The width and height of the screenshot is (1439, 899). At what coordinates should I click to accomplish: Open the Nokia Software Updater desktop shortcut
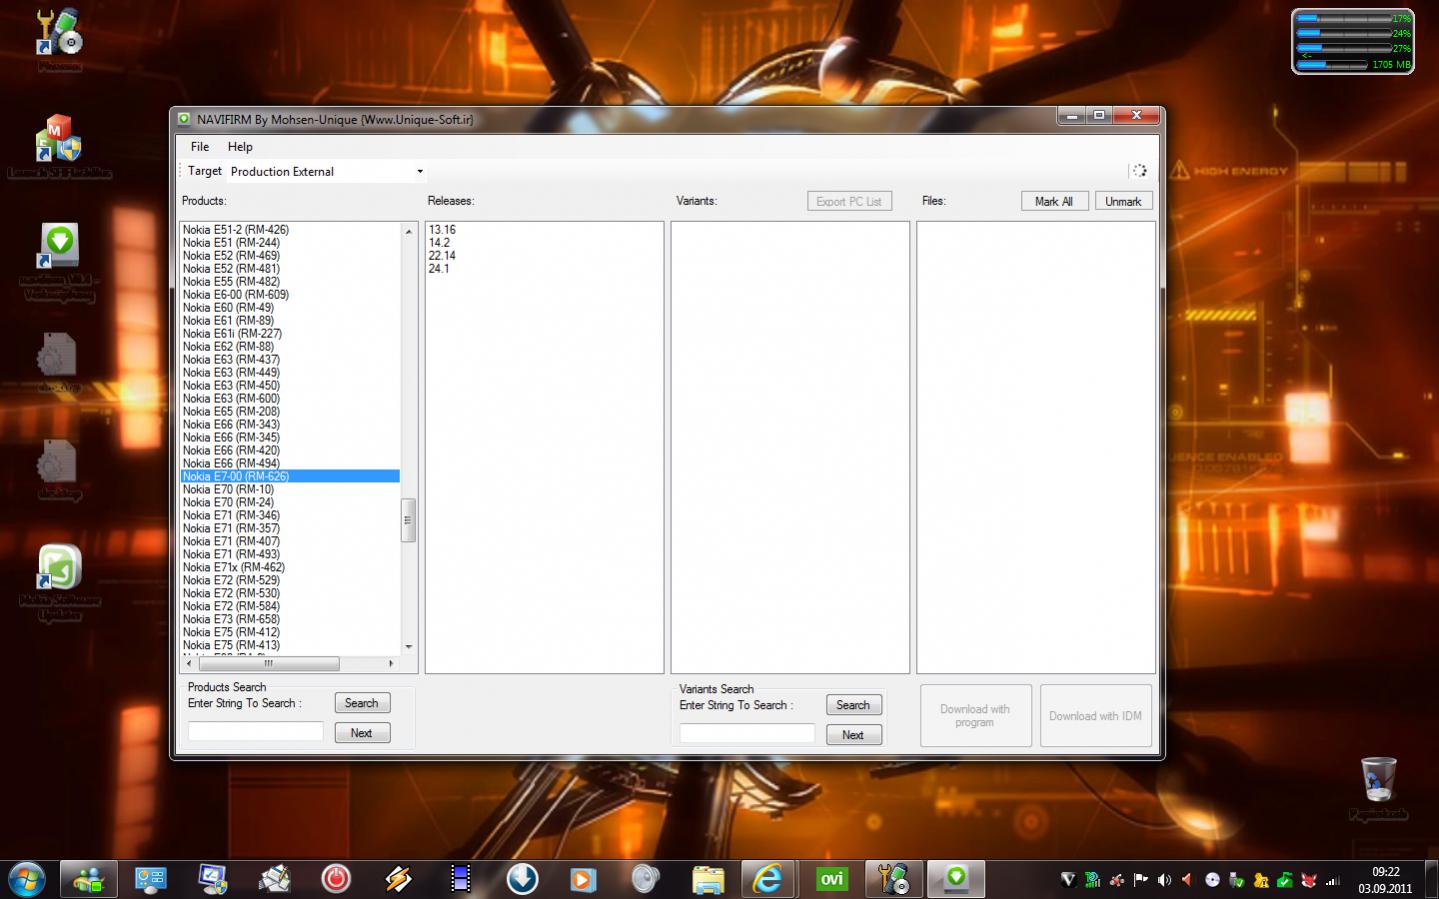59,583
